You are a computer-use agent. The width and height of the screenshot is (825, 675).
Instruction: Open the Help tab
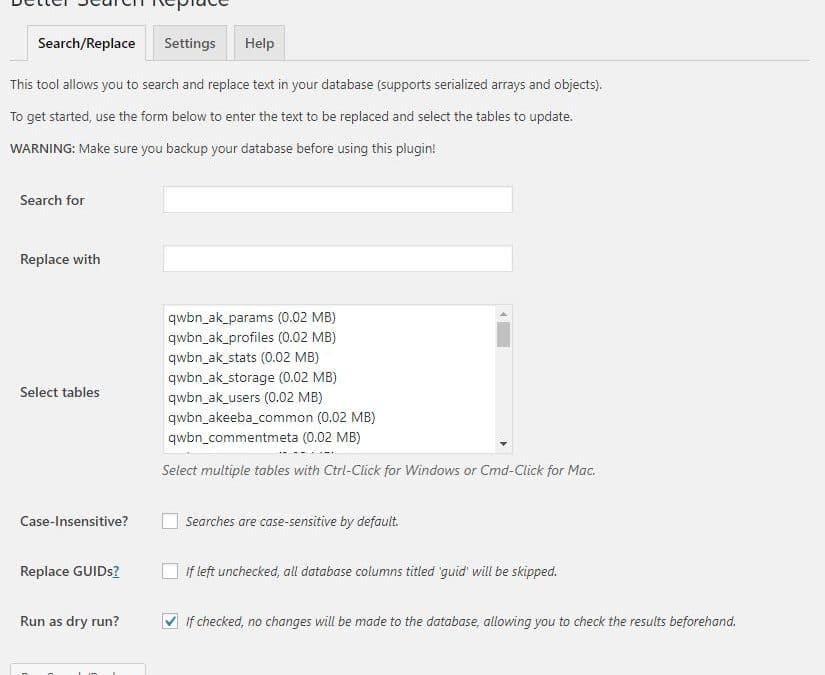coord(259,43)
